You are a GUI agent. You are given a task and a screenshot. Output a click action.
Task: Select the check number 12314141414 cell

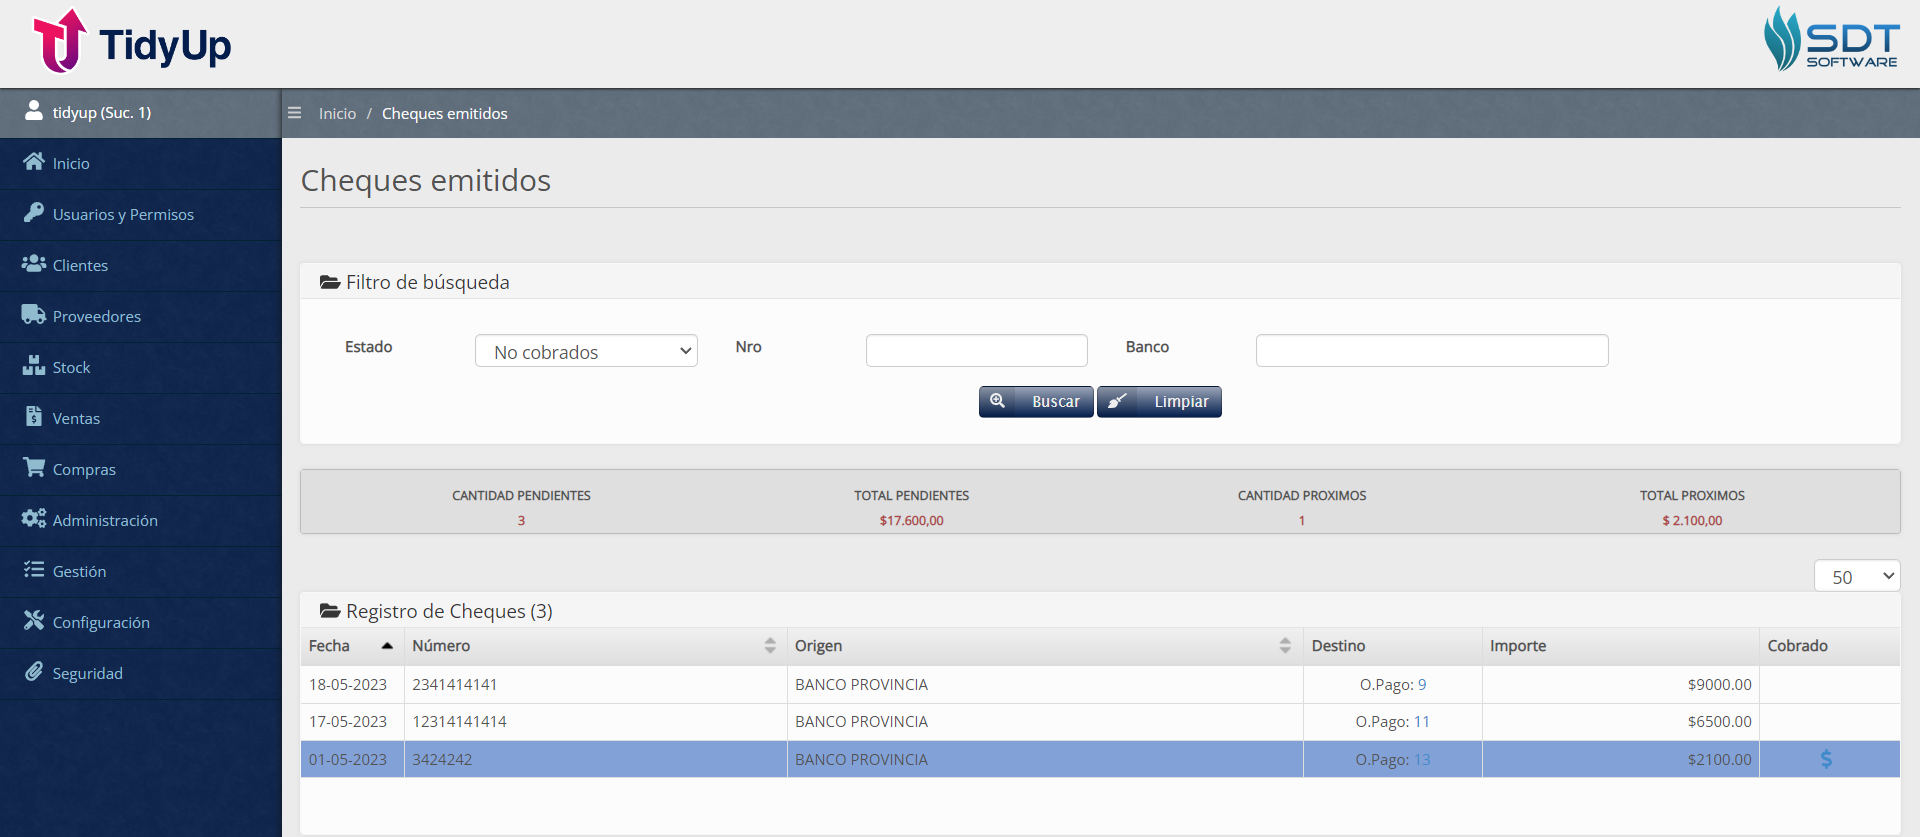tap(595, 721)
